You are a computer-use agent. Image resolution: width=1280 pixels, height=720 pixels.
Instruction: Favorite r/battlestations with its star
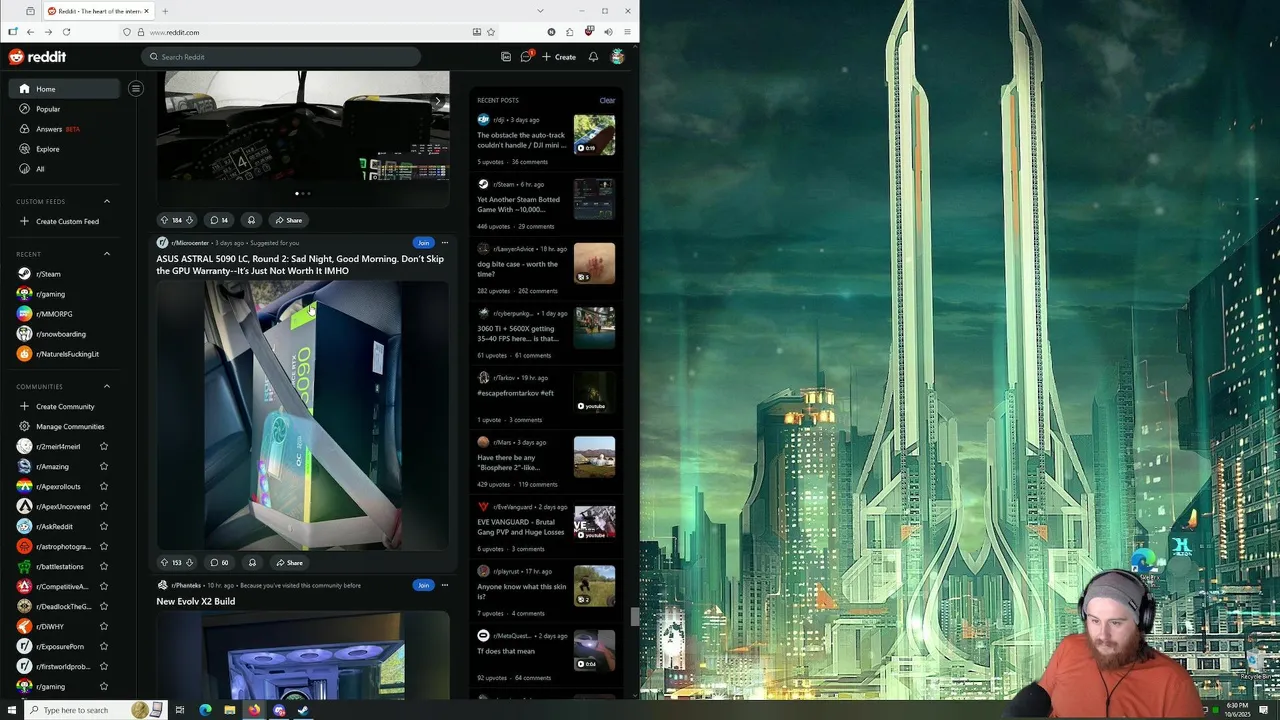[x=104, y=567]
